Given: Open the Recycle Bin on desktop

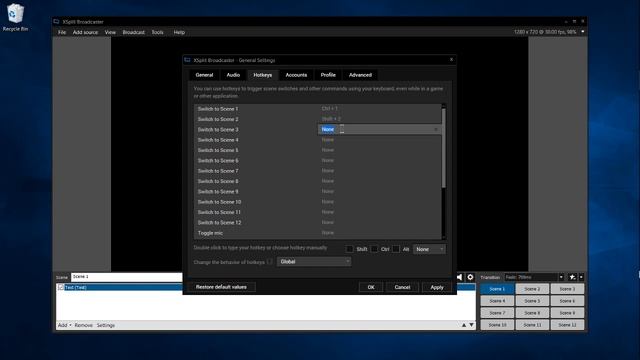Looking at the screenshot, I should coord(15,17).
